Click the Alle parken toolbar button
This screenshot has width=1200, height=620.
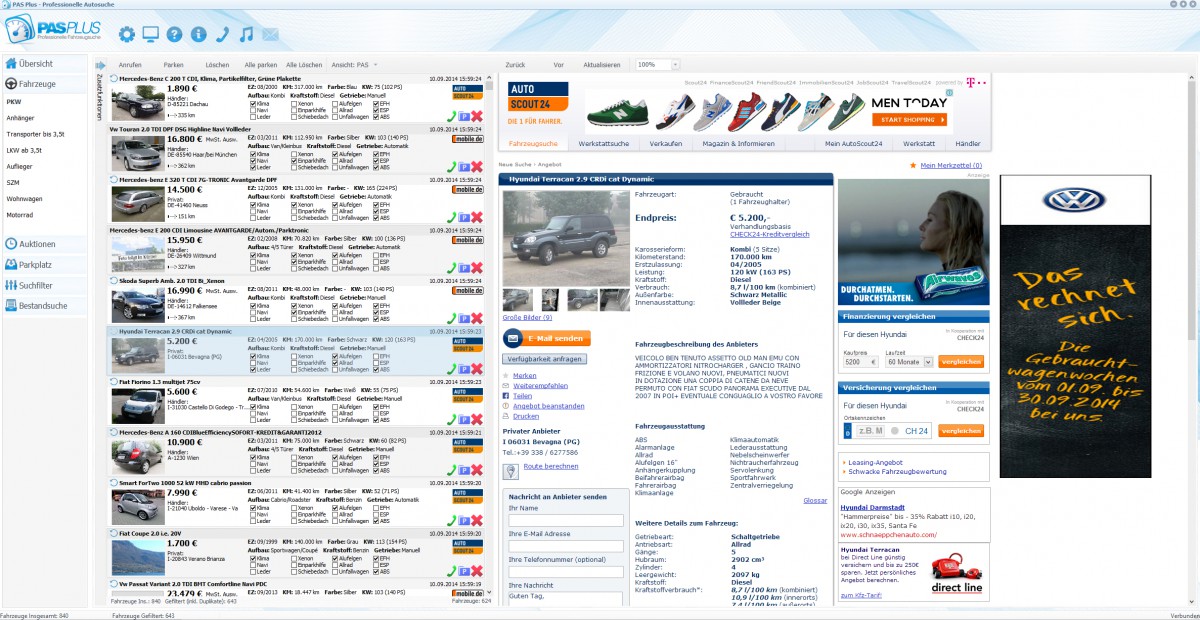coord(261,64)
